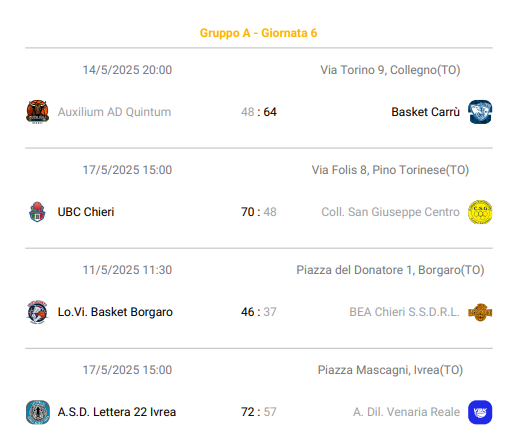Click the 48 : 64 match score
Image resolution: width=509 pixels, height=447 pixels.
259,112
